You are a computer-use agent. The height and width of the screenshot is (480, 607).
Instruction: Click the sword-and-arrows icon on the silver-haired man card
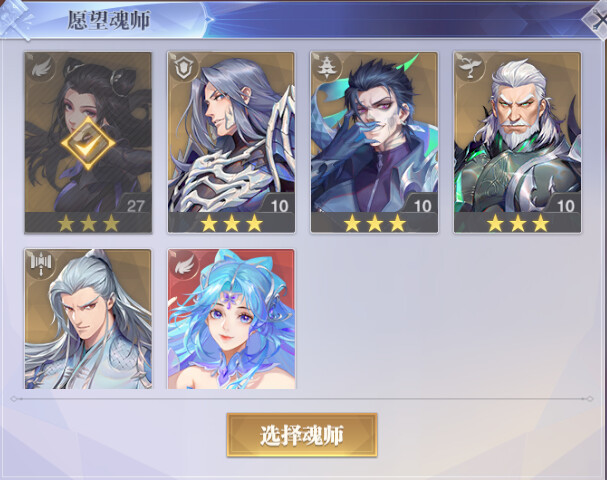41,264
